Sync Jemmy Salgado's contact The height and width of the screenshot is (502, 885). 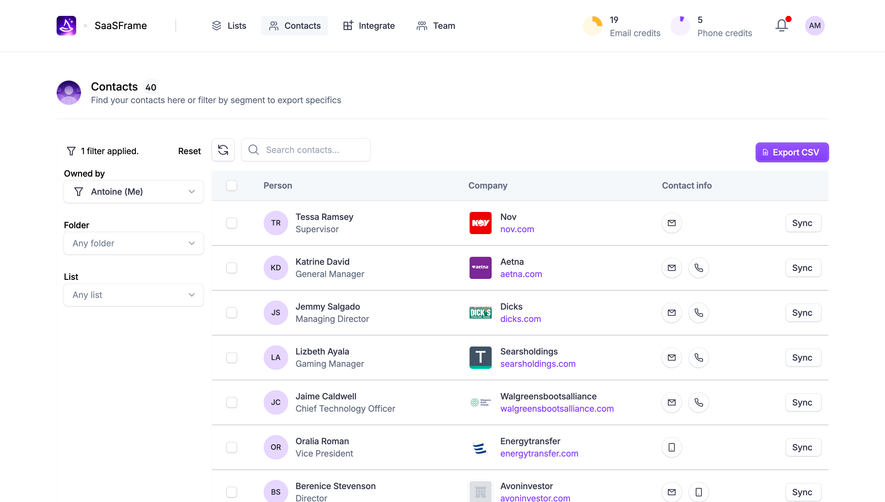point(803,312)
